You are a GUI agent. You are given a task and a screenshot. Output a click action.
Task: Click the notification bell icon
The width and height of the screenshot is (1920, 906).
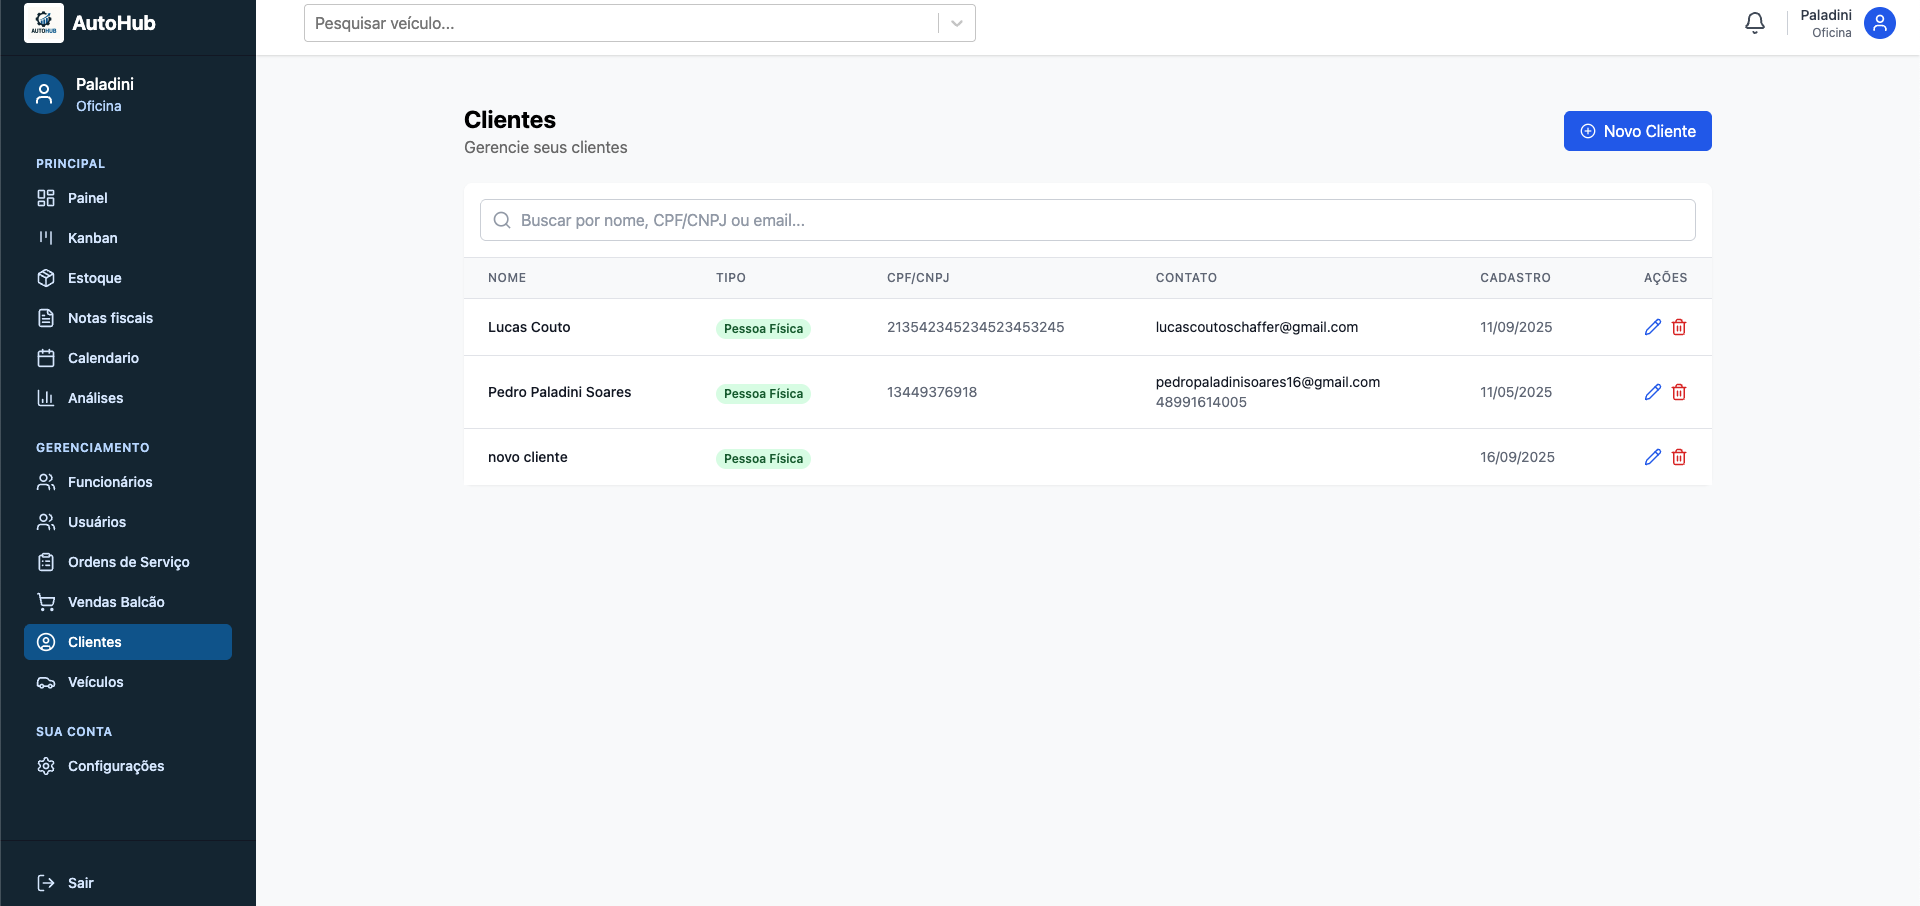pyautogui.click(x=1754, y=23)
